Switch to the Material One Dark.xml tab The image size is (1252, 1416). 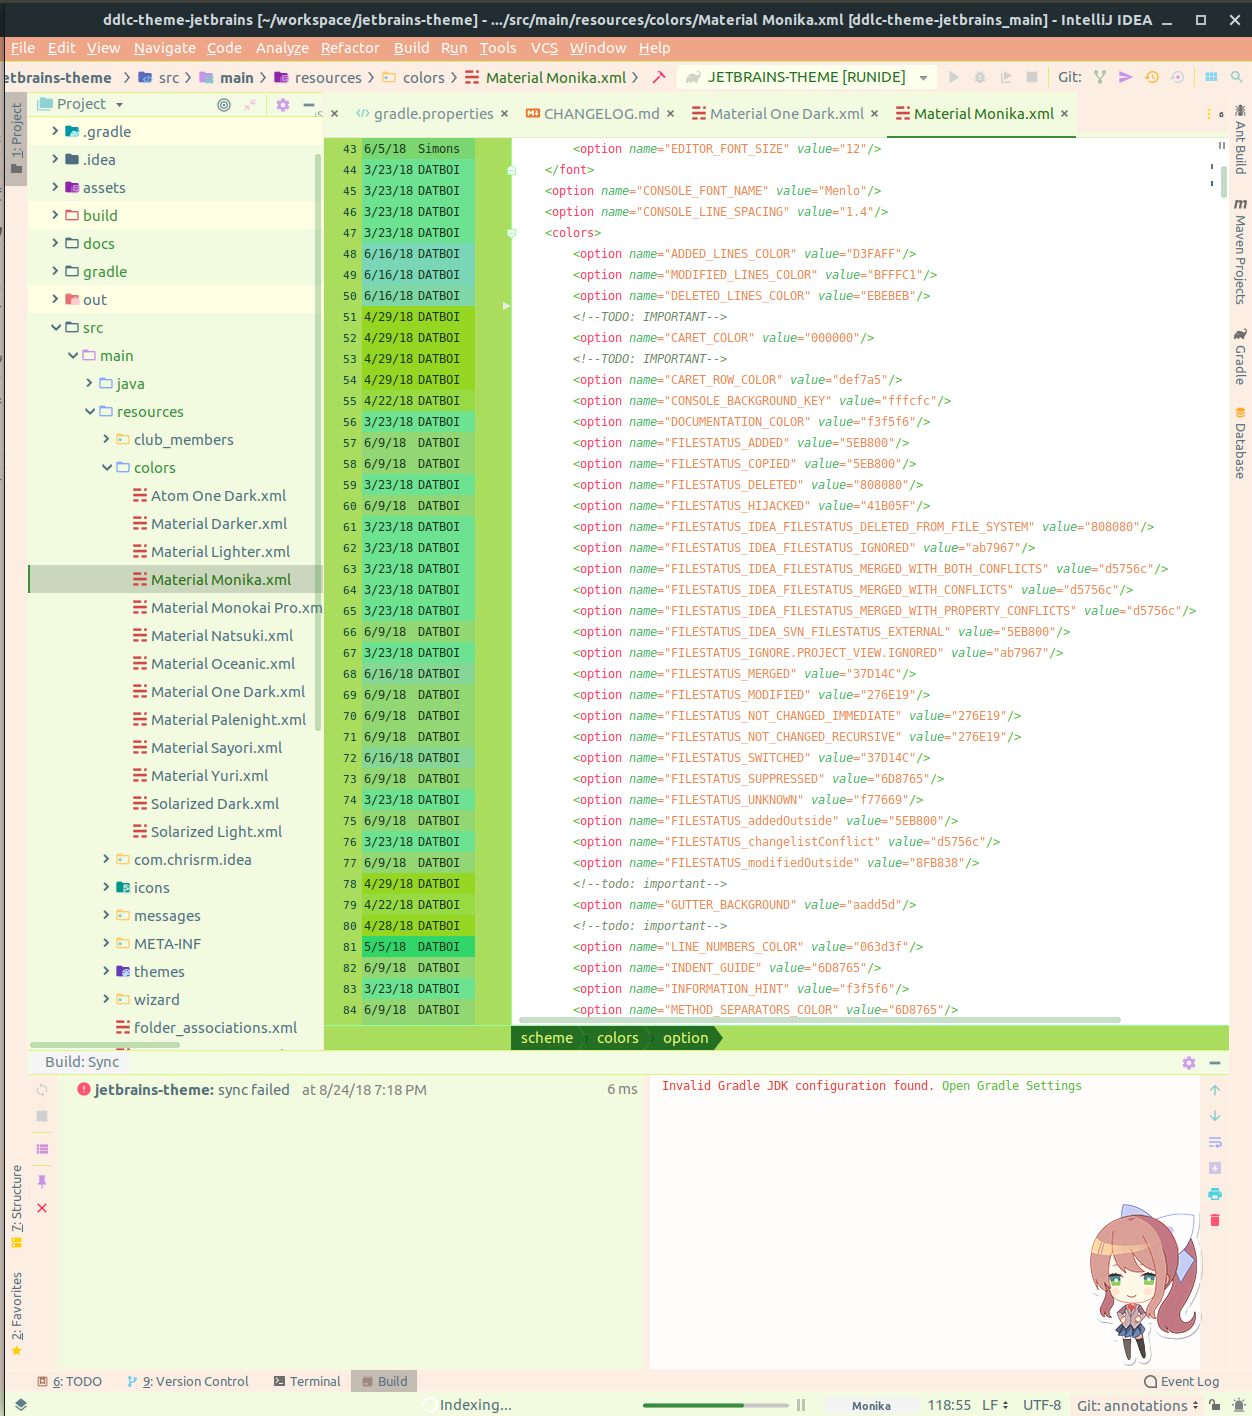pos(786,113)
